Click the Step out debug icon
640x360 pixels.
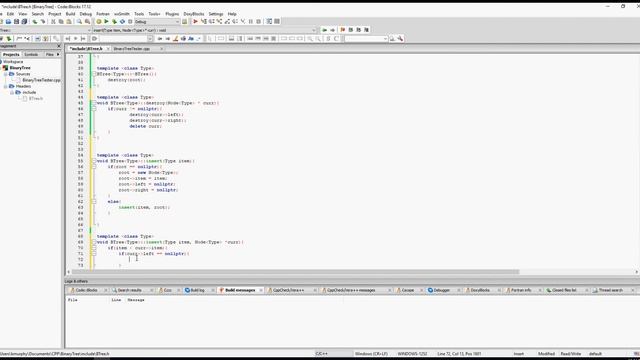[227, 21]
